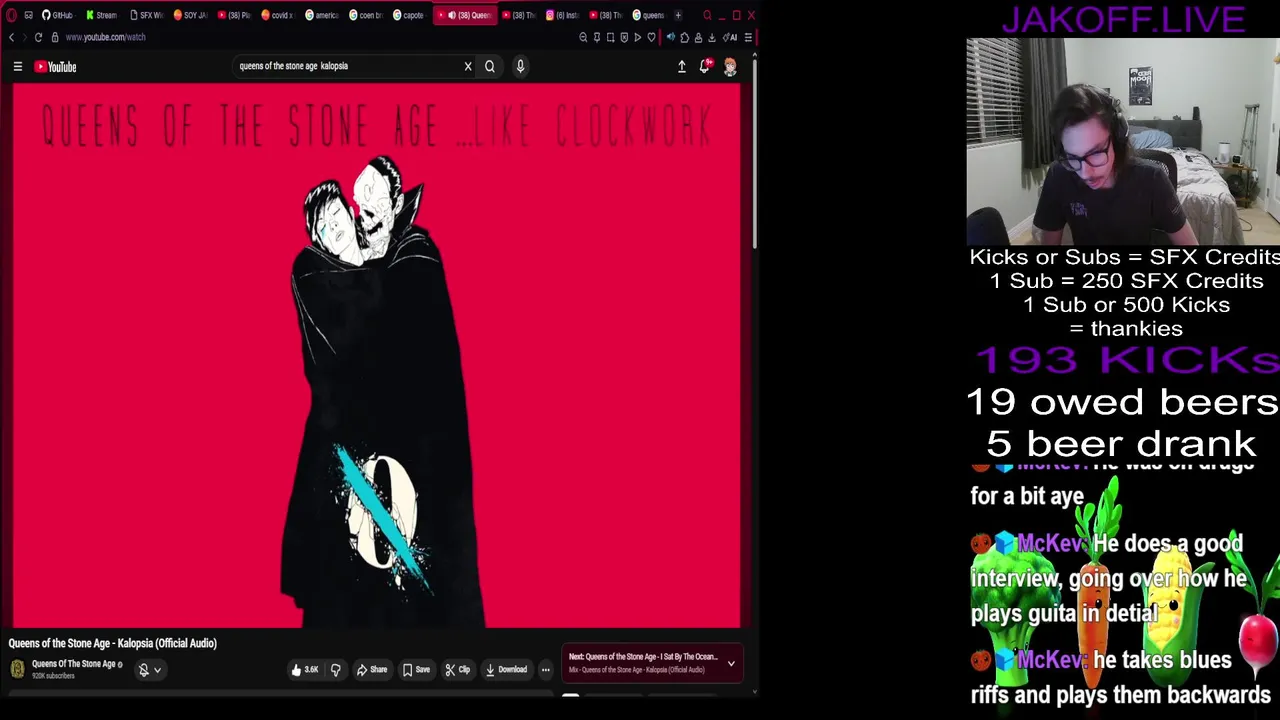
Task: Click the play icon in address bar
Action: [637, 37]
